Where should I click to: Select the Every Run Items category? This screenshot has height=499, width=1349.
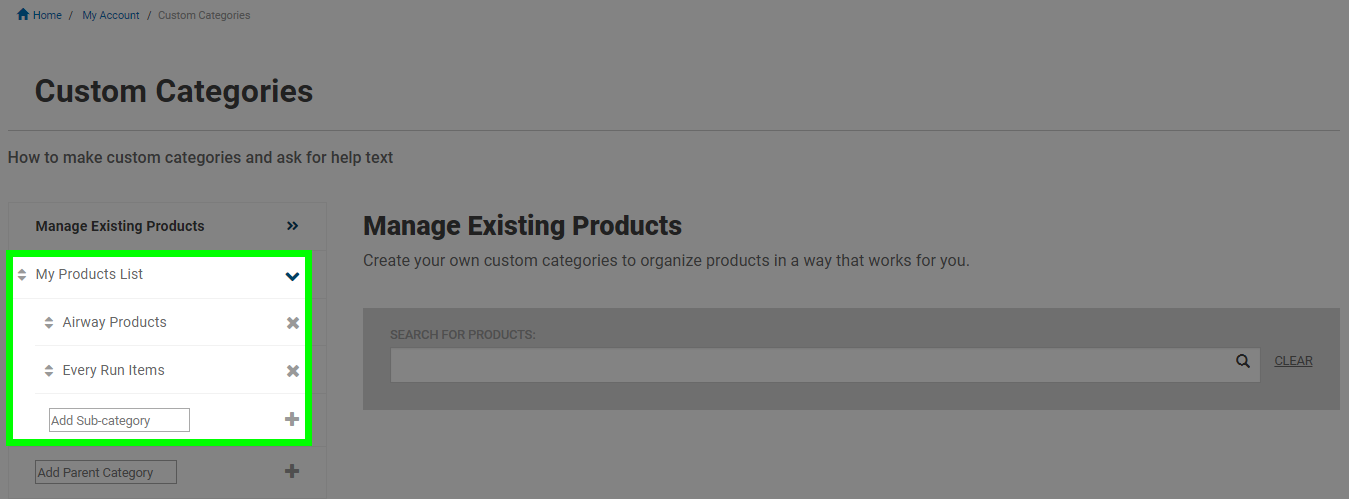(x=113, y=370)
